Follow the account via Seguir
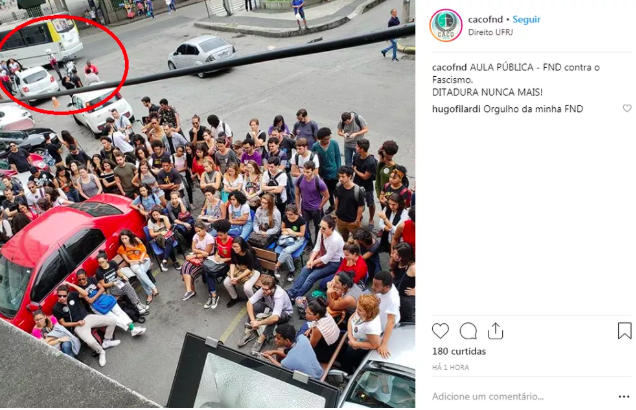 526,19
